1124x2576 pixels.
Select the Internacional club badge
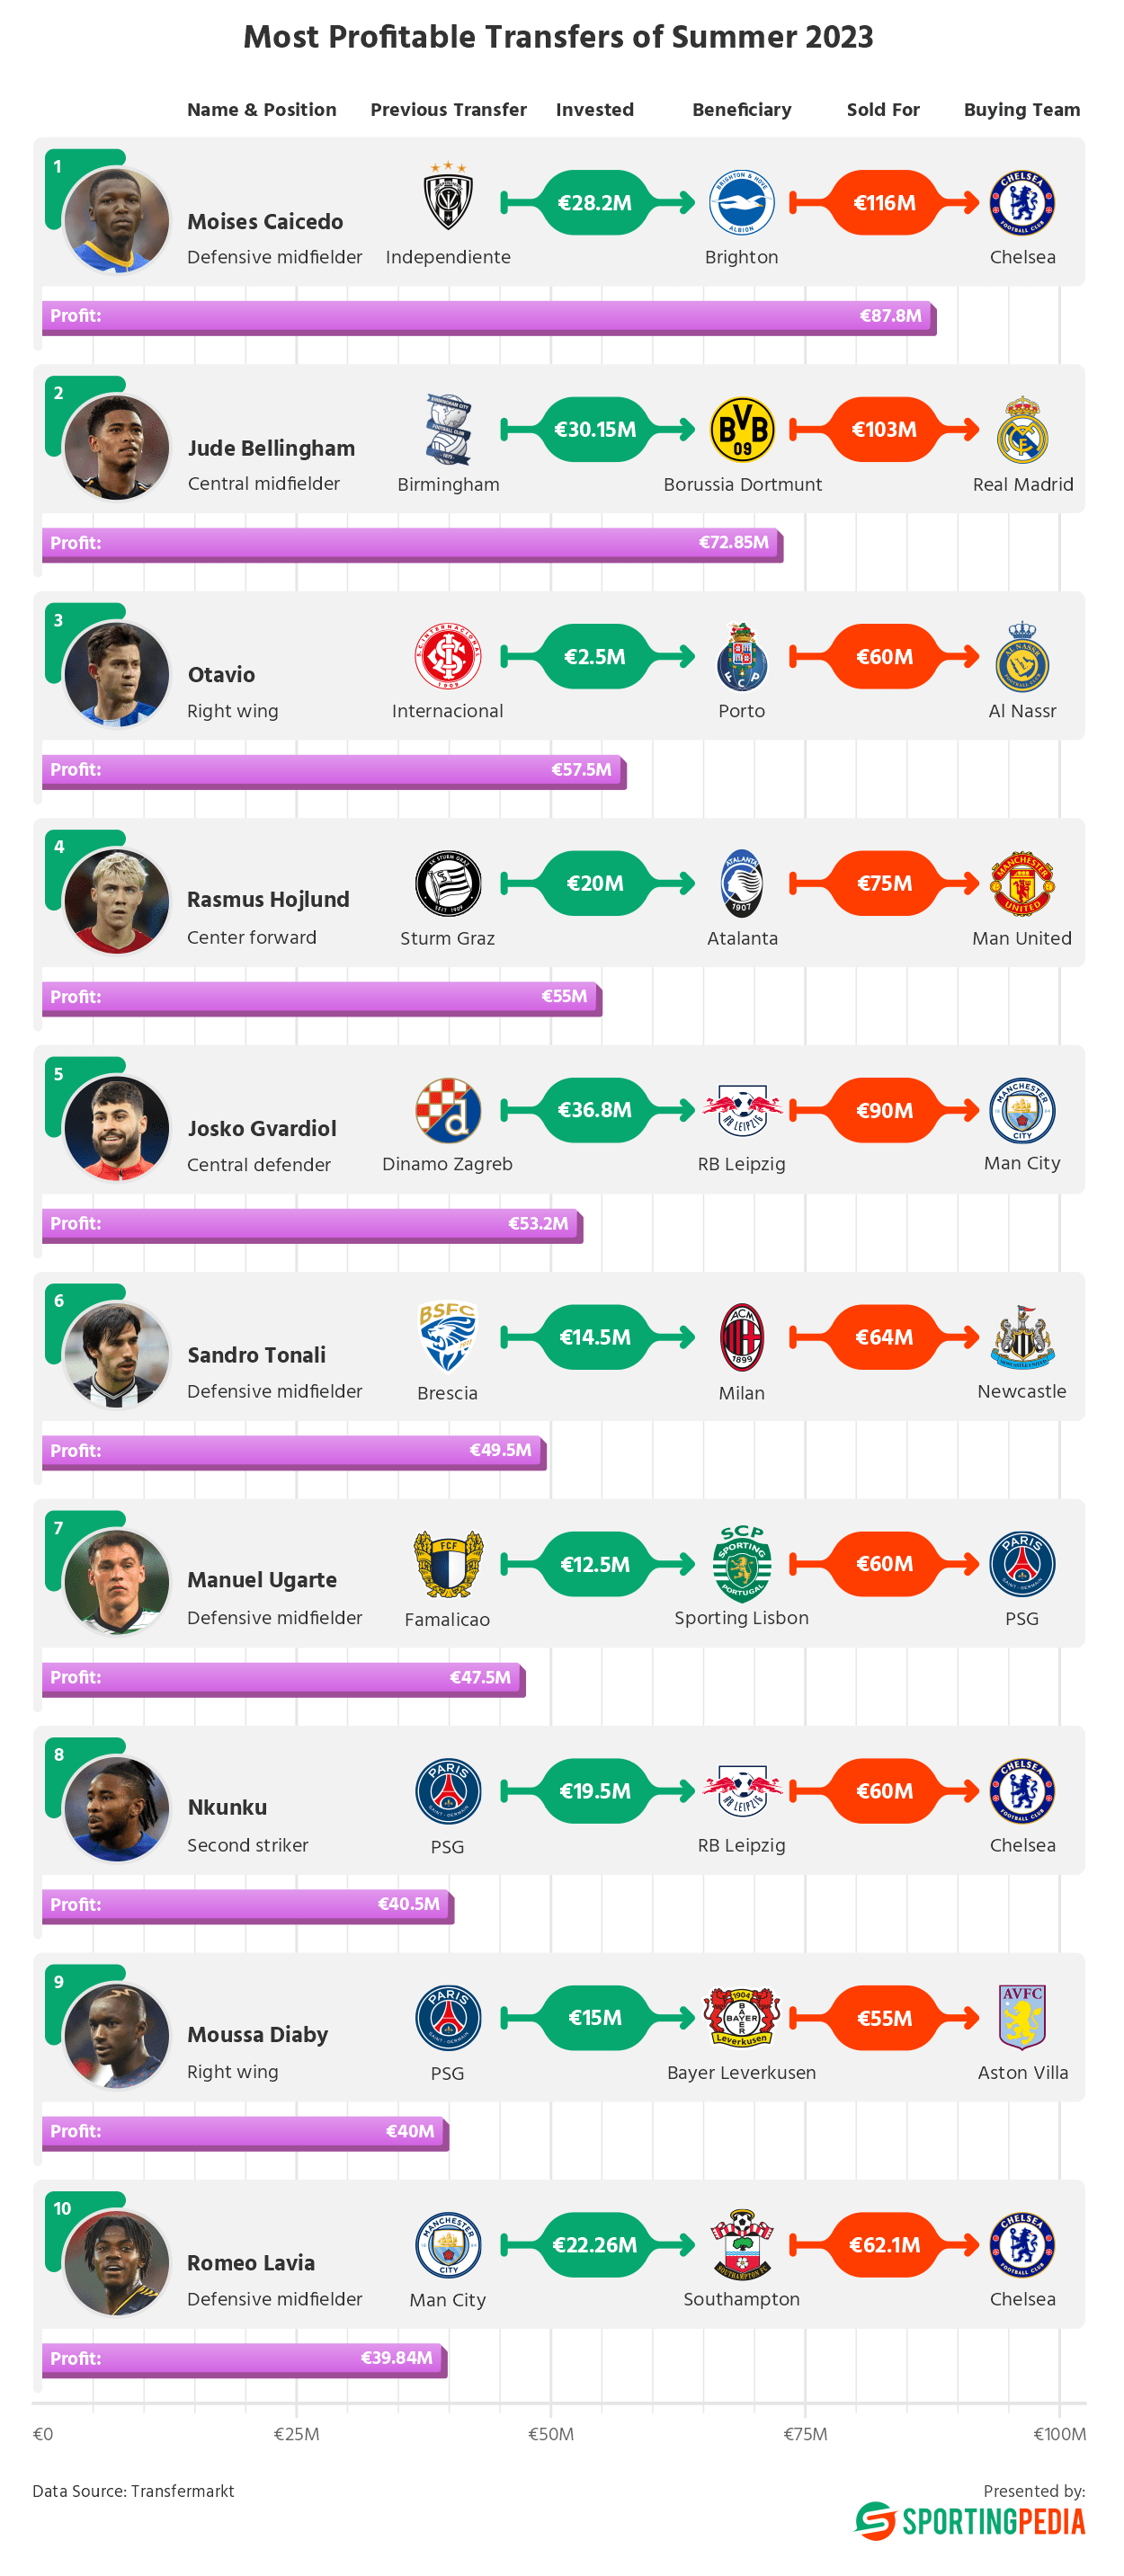tap(447, 657)
